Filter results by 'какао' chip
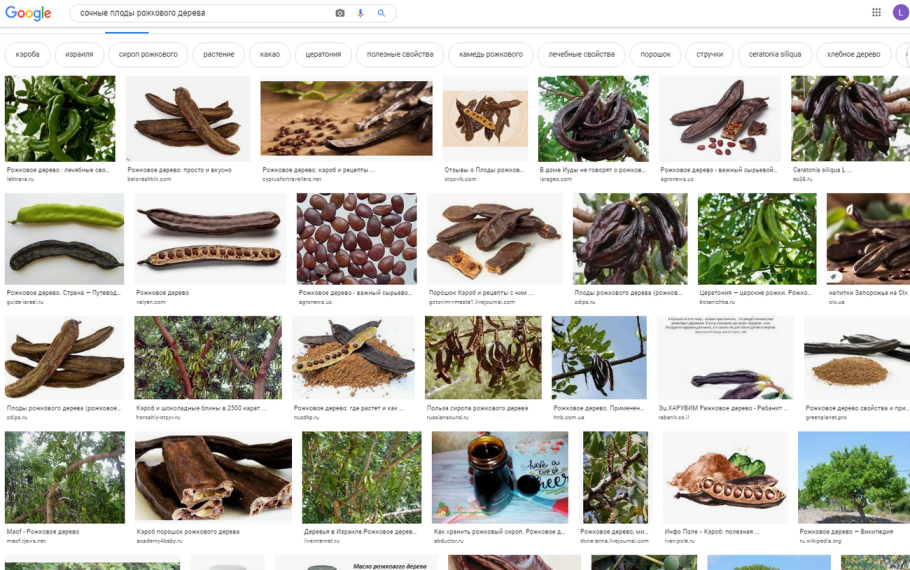910x570 pixels. (270, 54)
